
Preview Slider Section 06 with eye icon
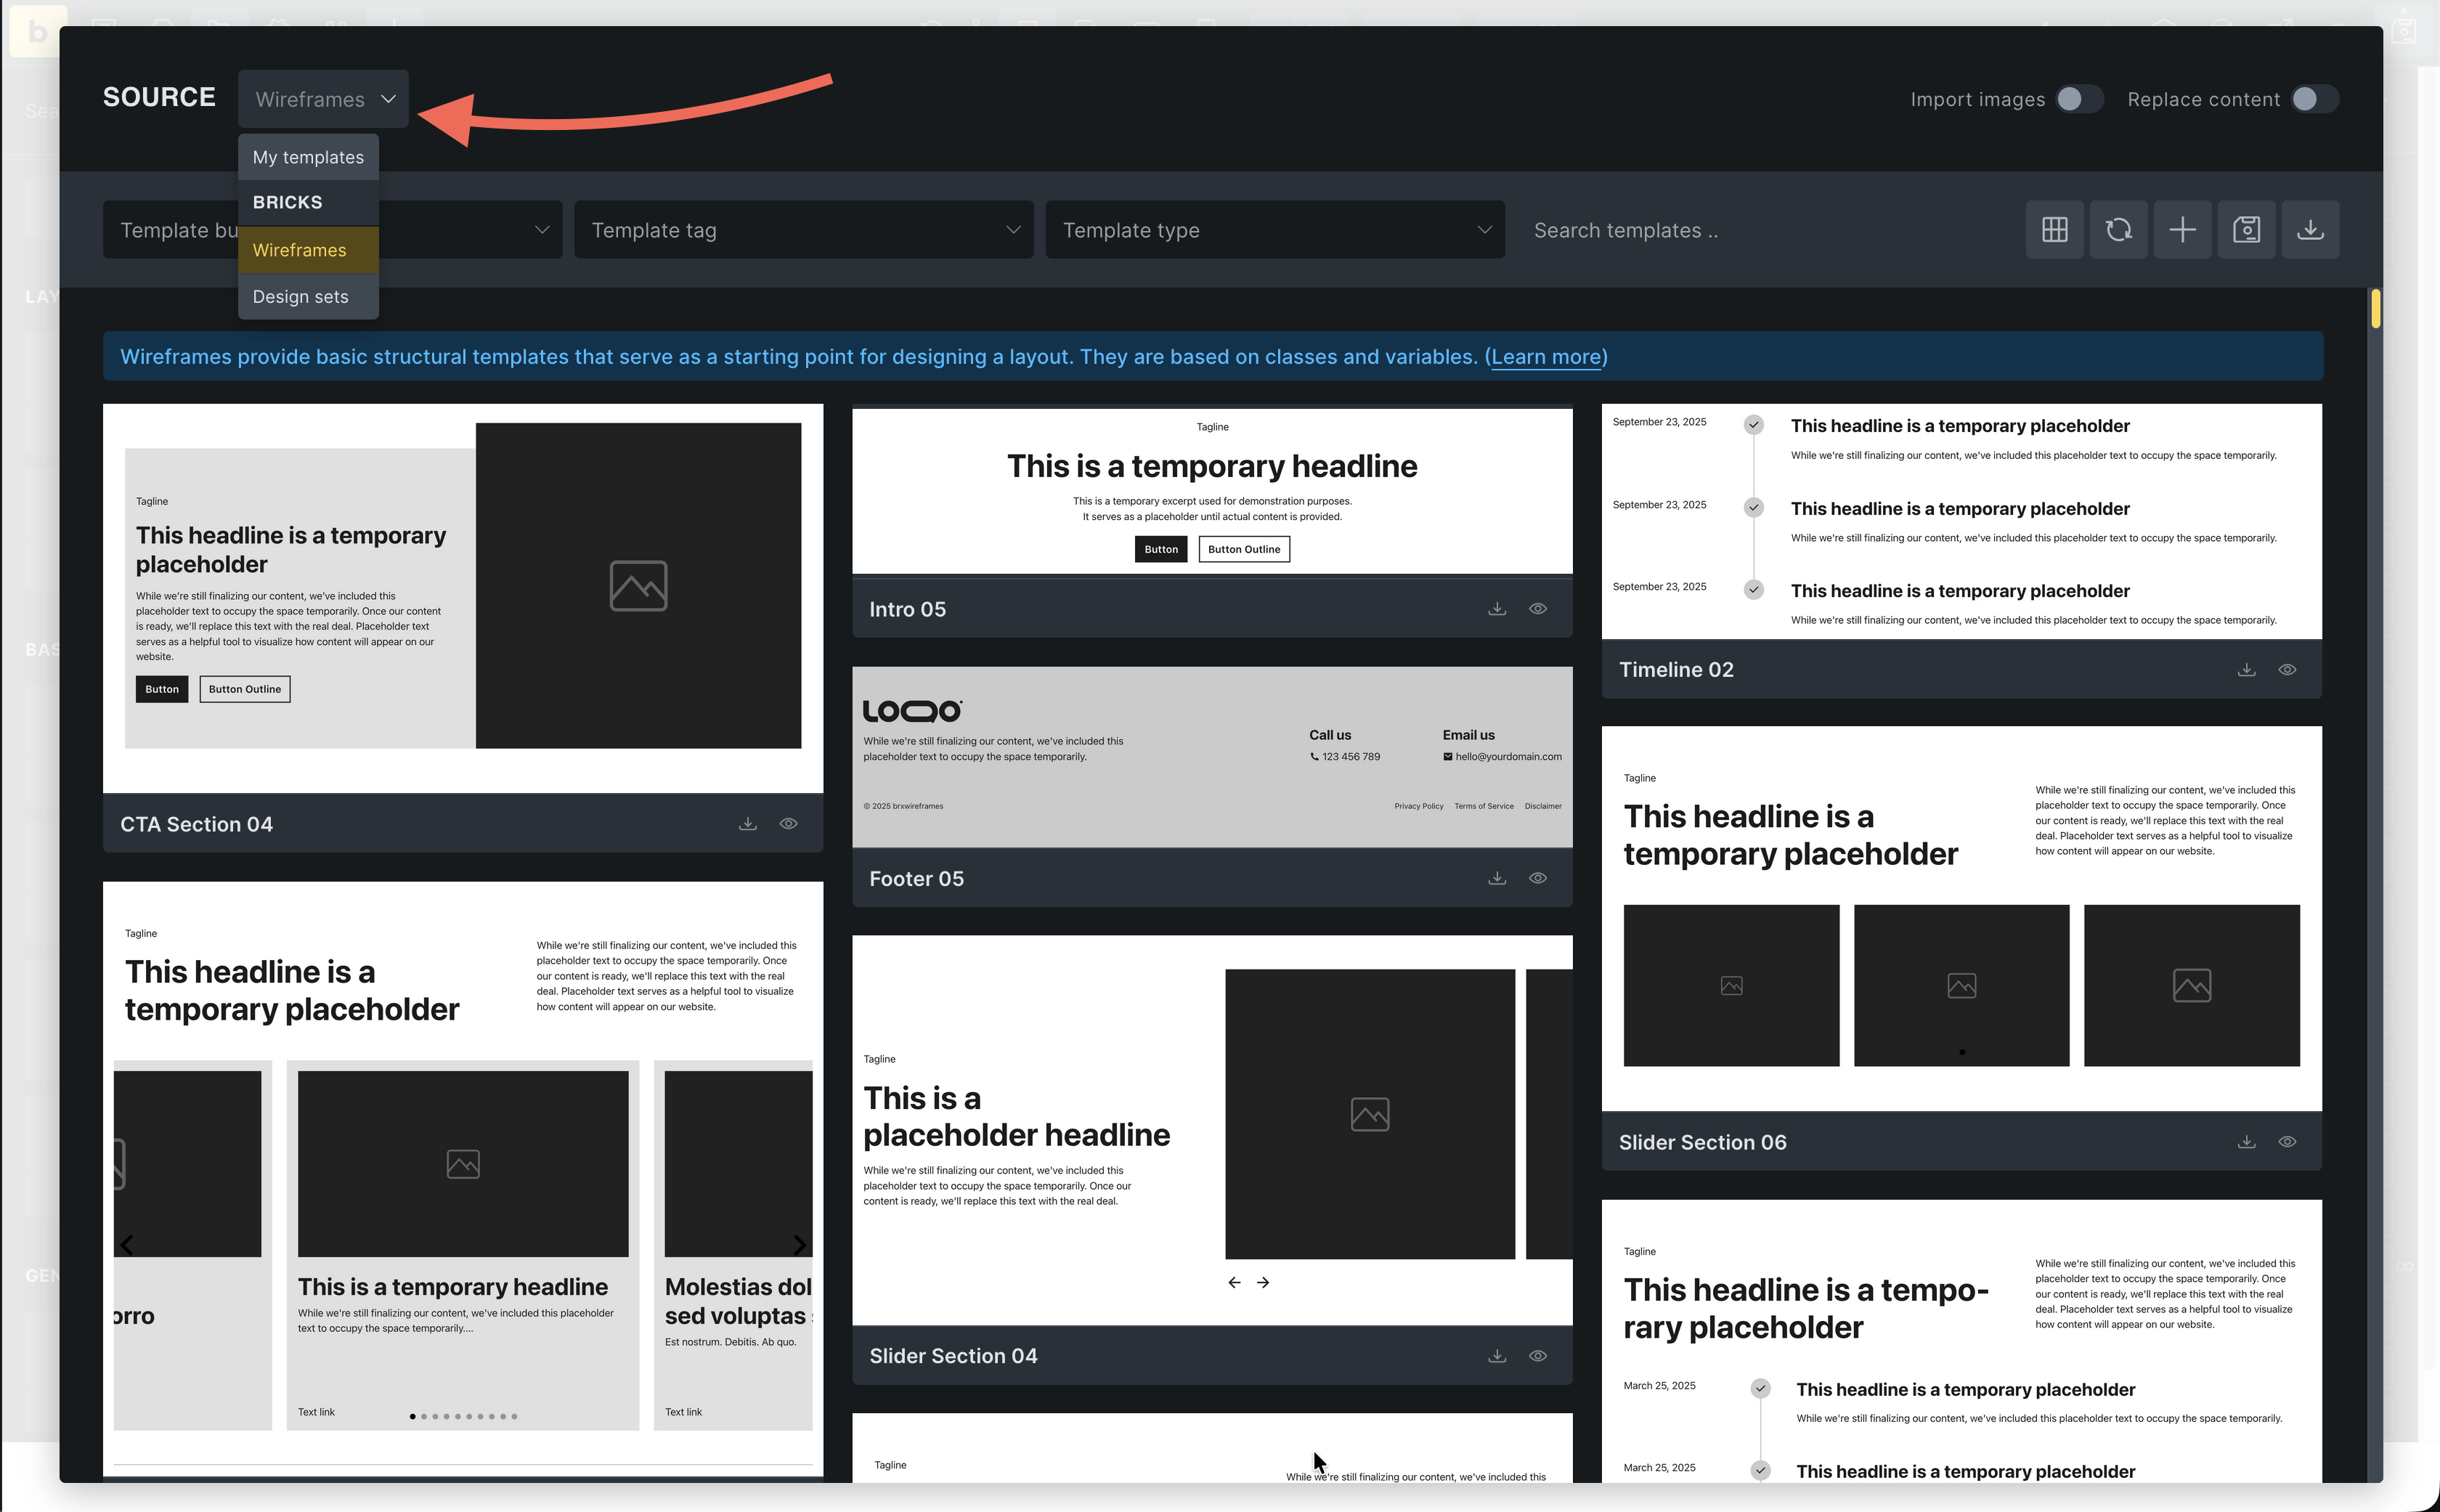[x=2287, y=1142]
